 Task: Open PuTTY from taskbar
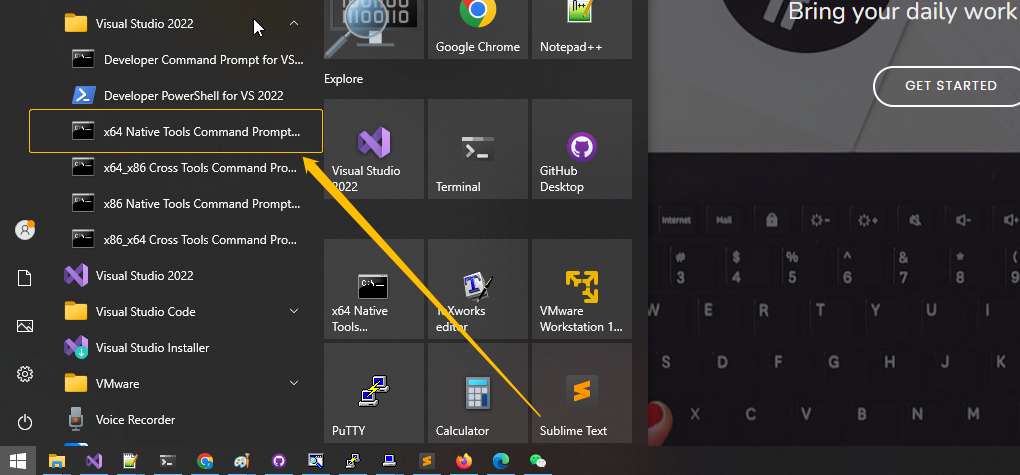353,461
